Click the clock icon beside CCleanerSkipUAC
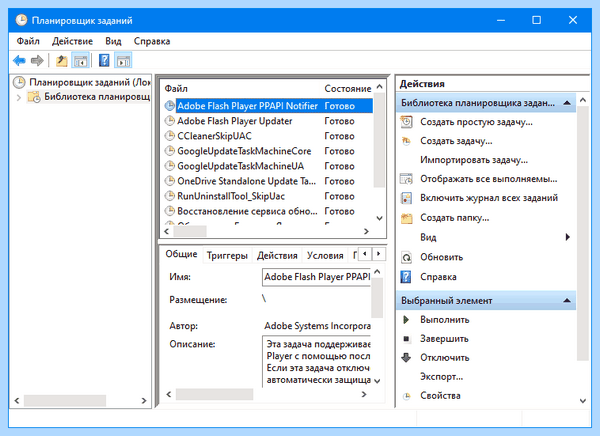600x436 pixels. 169,136
